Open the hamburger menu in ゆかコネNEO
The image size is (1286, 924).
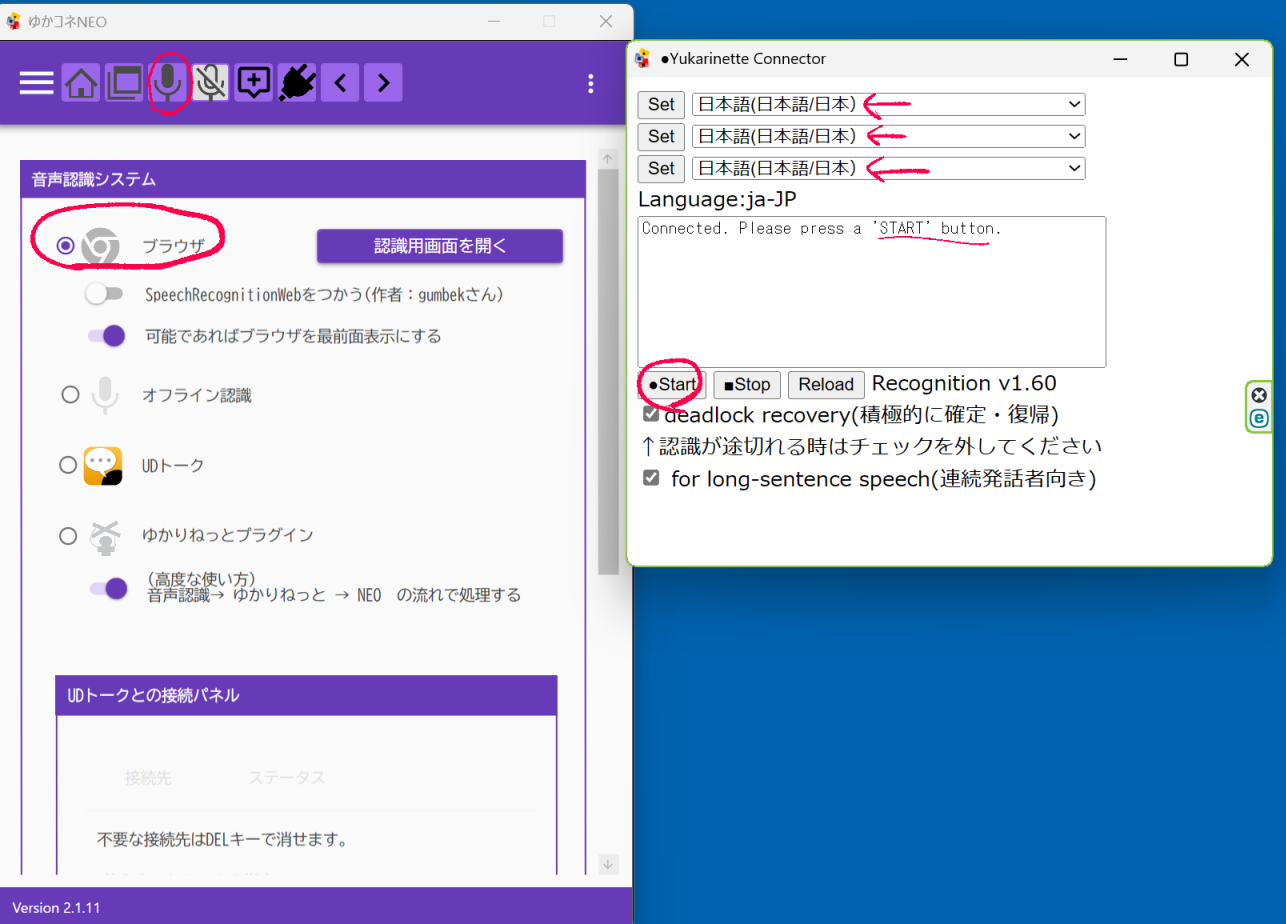[x=37, y=83]
